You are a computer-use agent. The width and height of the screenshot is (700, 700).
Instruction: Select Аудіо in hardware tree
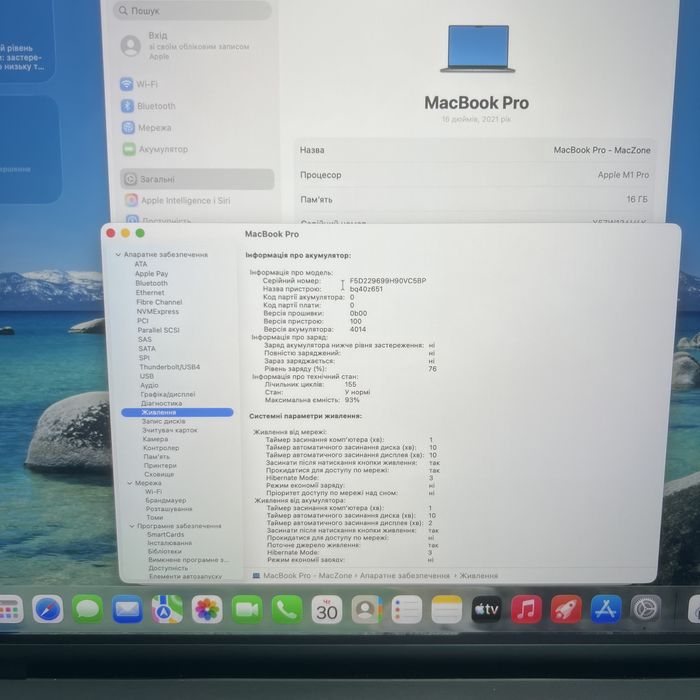(x=149, y=385)
